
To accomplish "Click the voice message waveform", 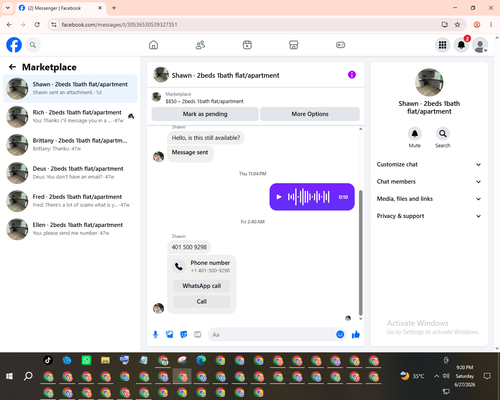I will point(309,197).
